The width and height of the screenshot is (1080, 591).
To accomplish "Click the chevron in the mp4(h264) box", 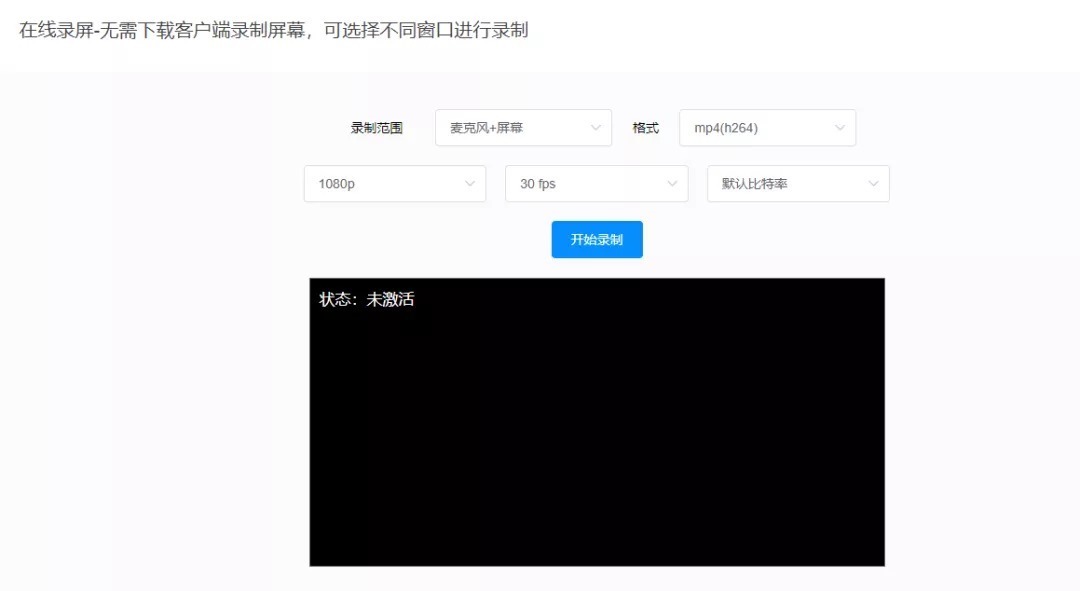I will [839, 128].
